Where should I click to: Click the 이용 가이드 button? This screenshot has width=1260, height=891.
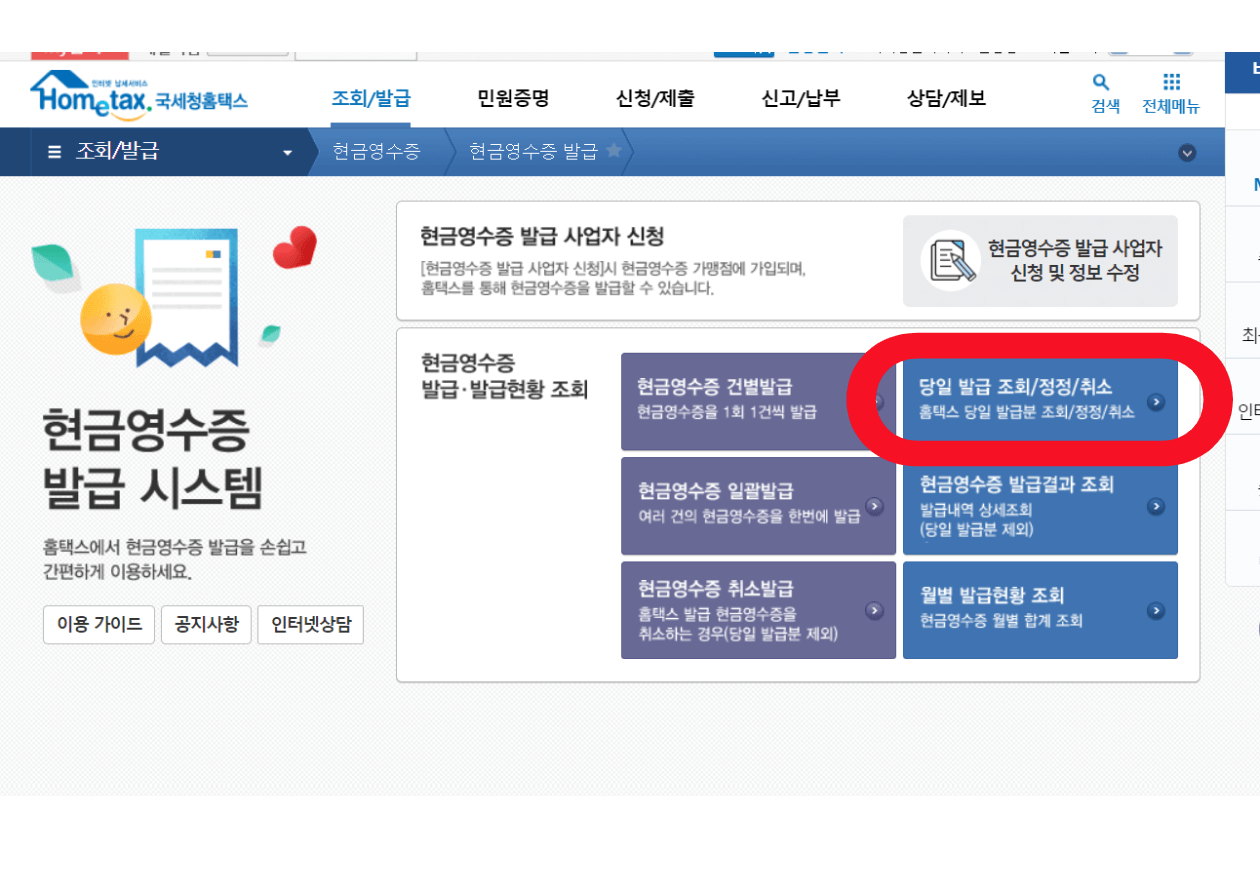(98, 625)
